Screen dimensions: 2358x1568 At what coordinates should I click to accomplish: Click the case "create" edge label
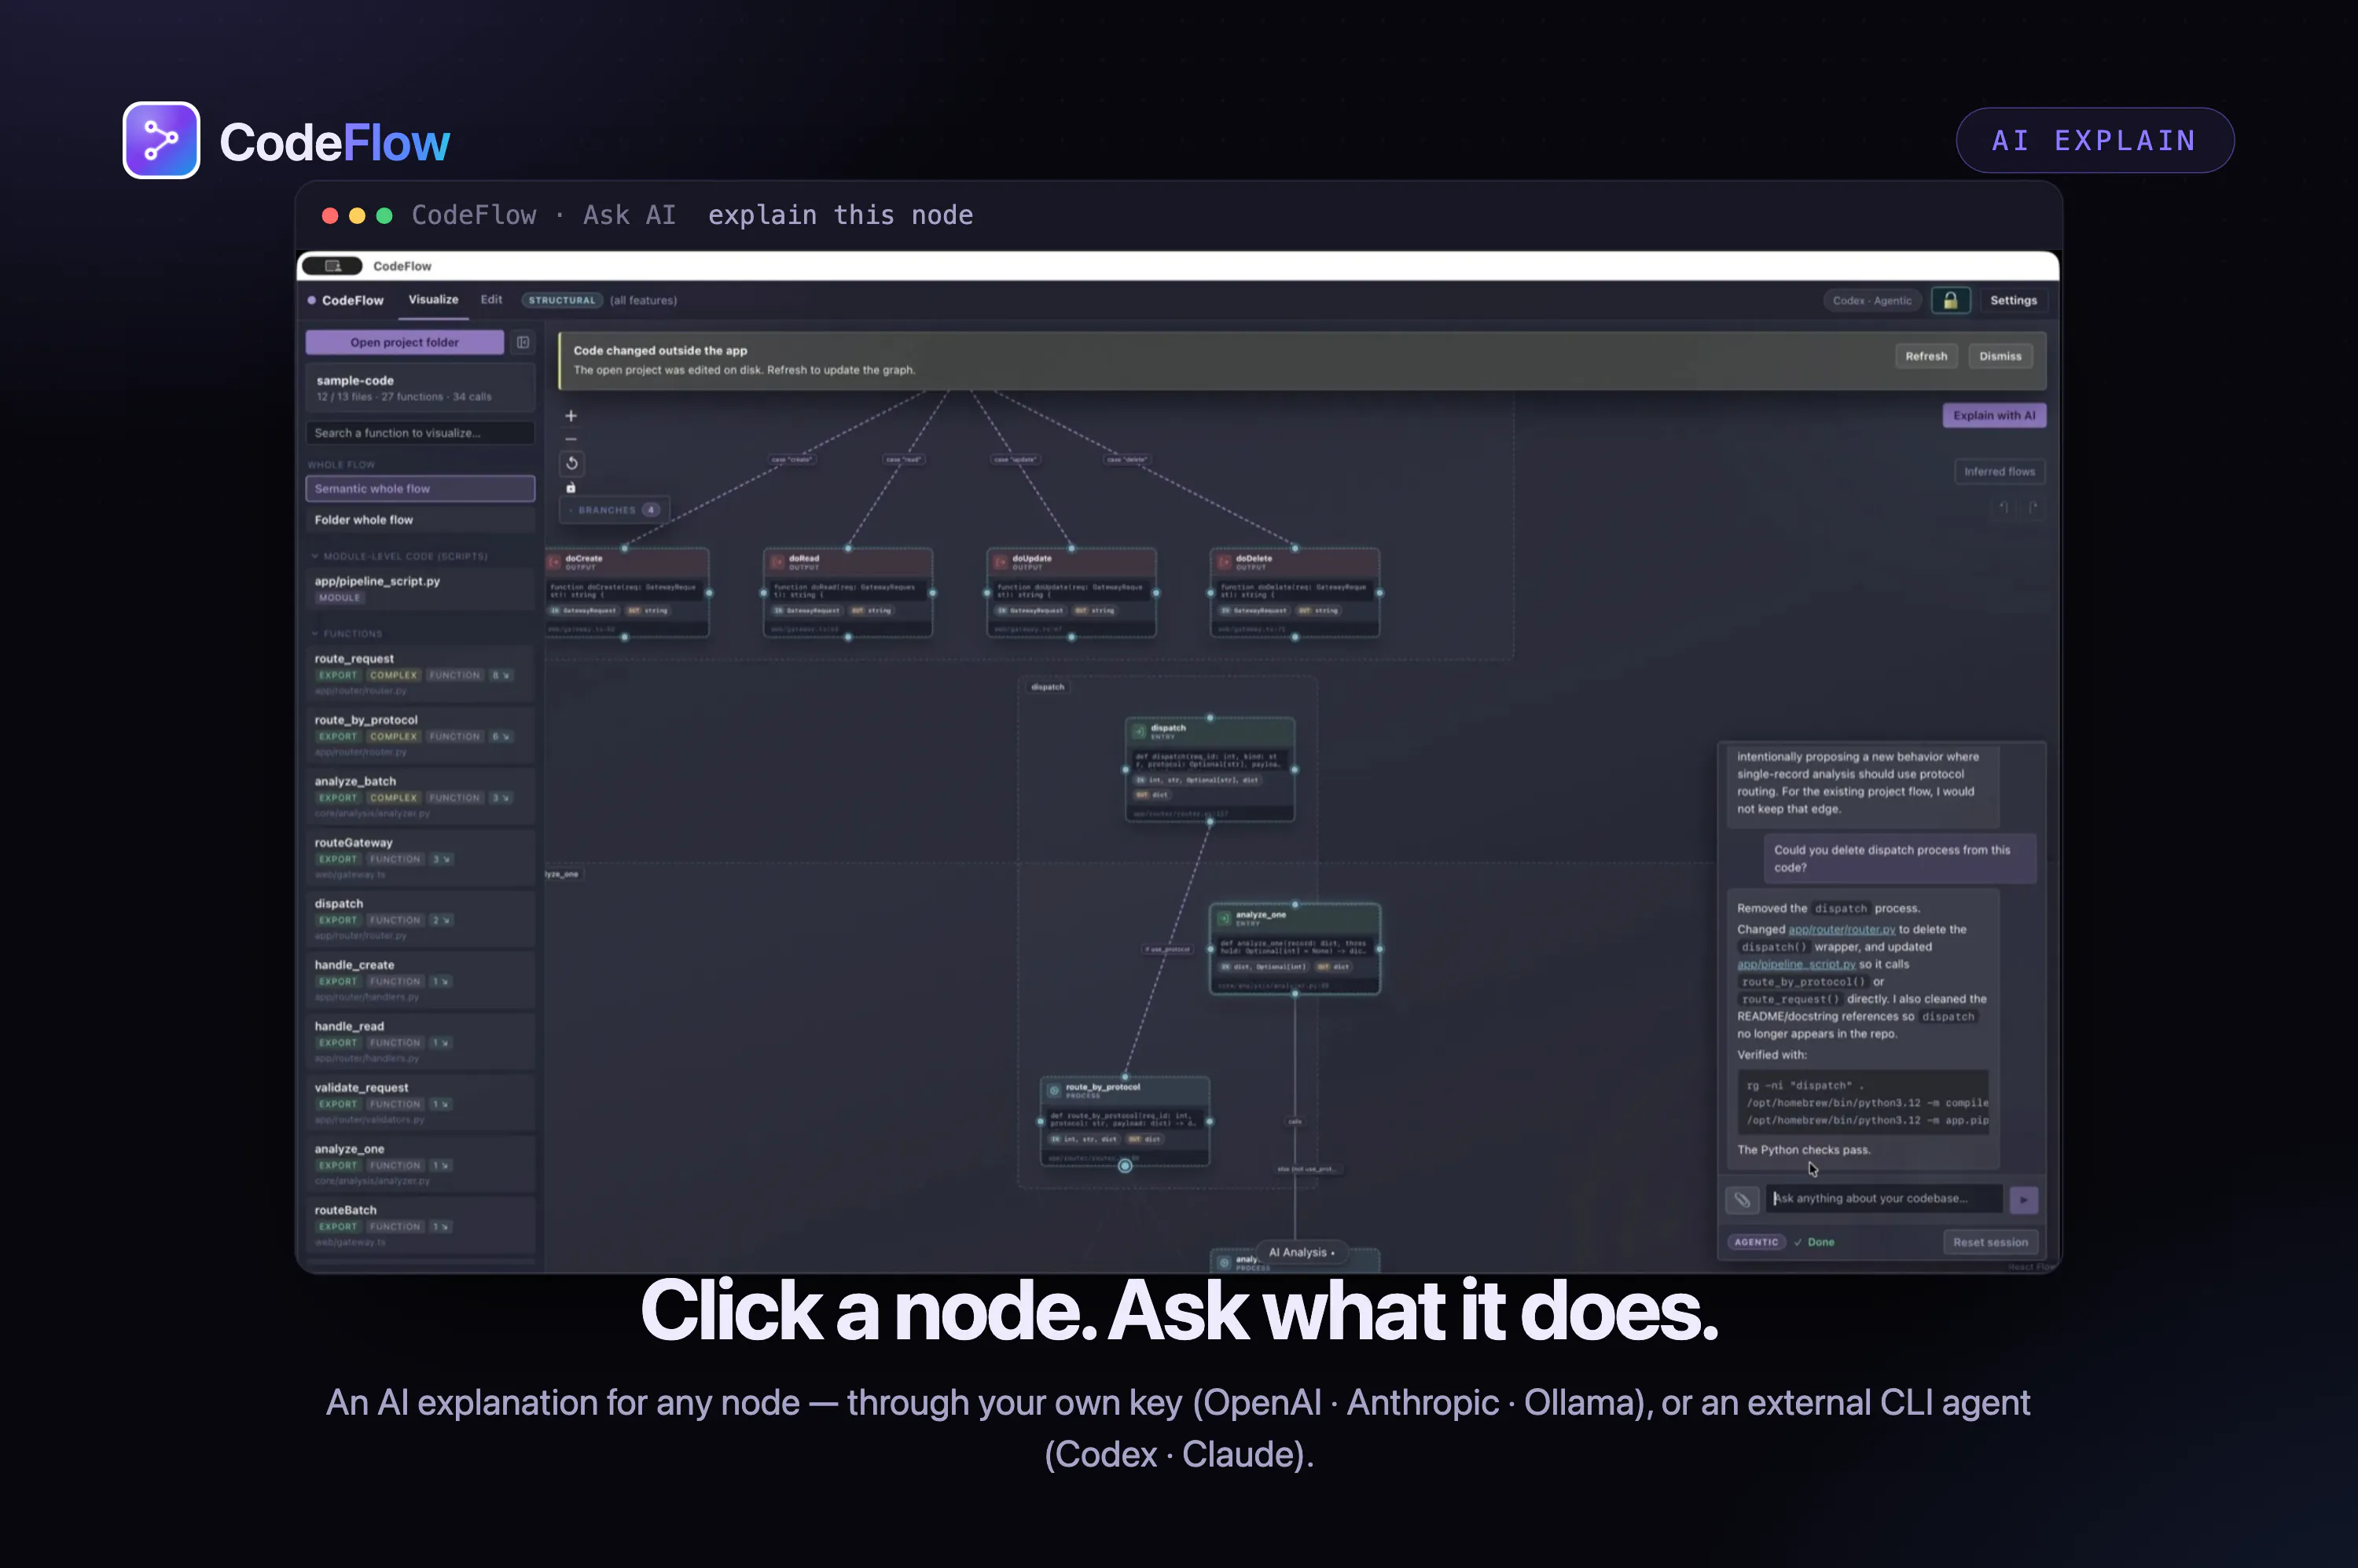792,459
